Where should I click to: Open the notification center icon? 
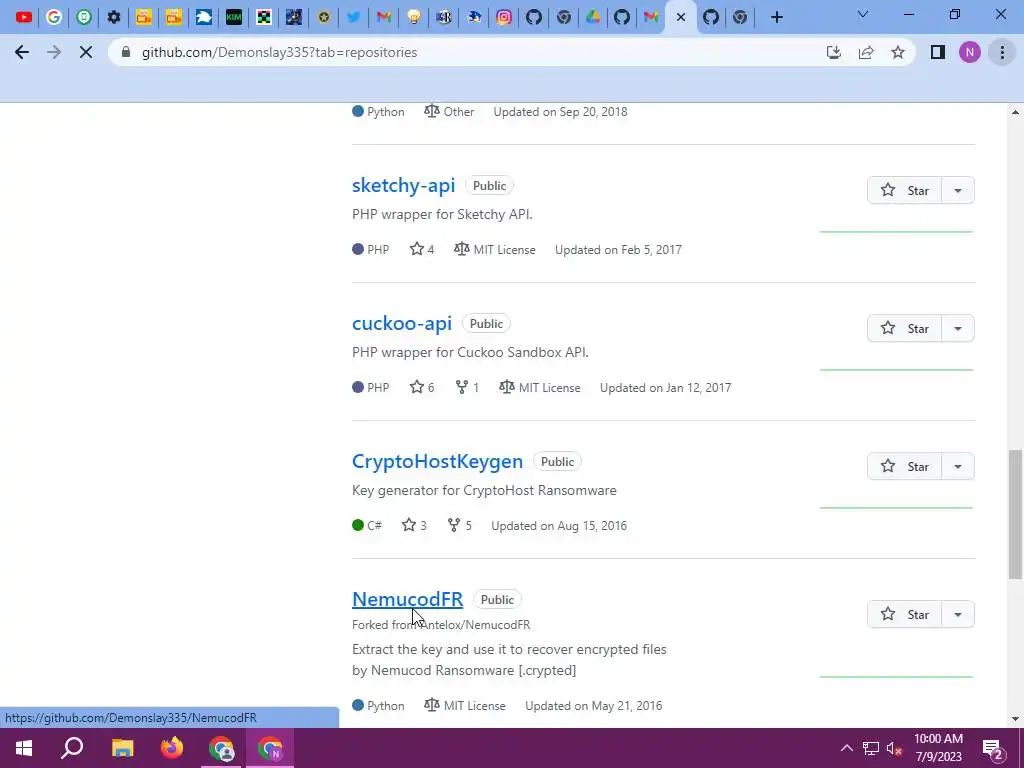993,748
